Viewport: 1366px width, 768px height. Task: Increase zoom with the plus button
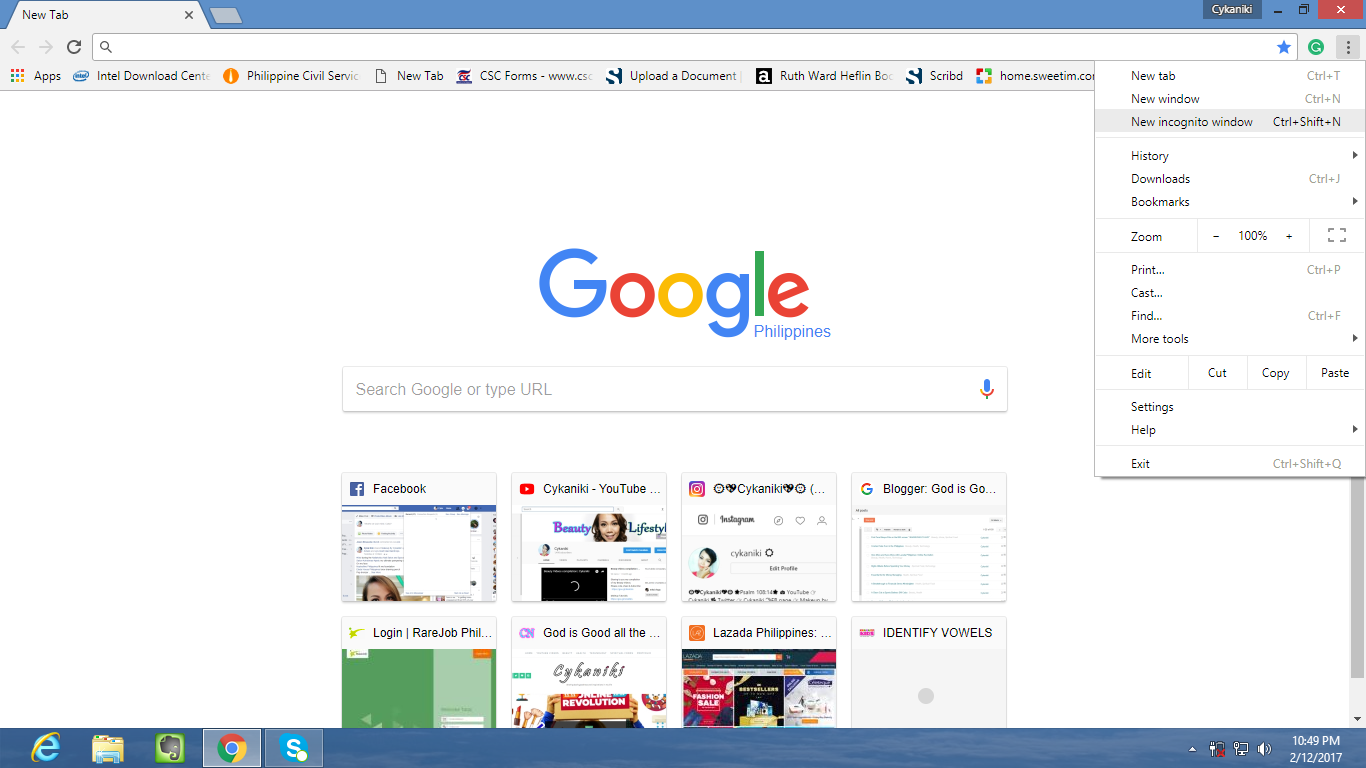[1289, 236]
